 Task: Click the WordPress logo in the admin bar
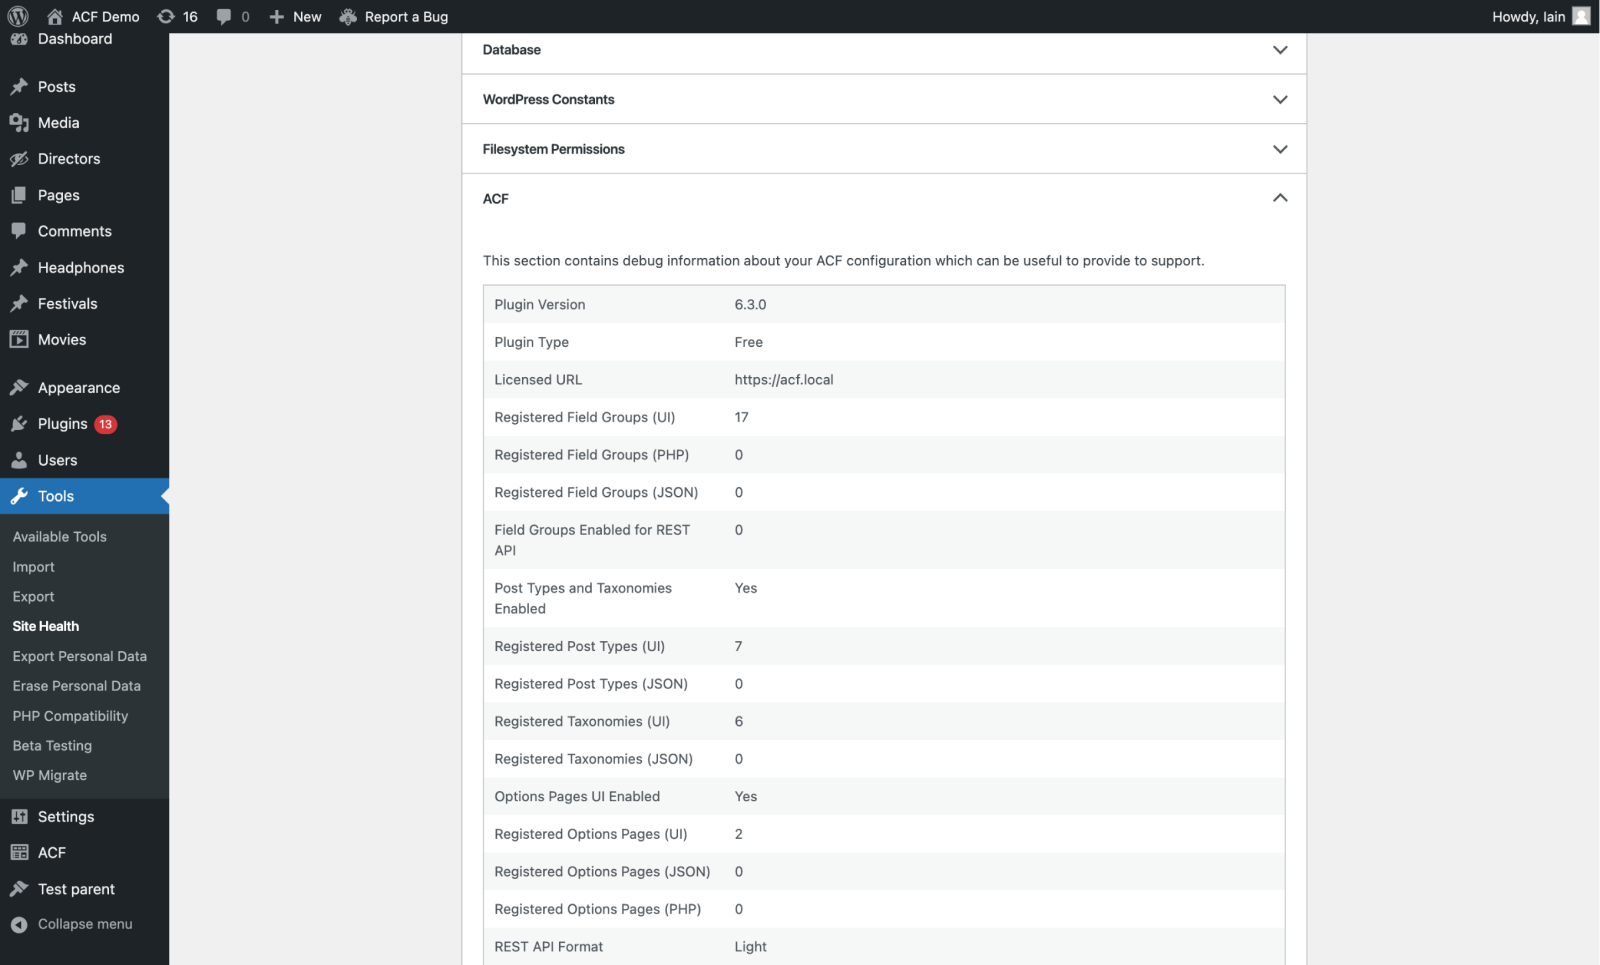click(x=16, y=16)
